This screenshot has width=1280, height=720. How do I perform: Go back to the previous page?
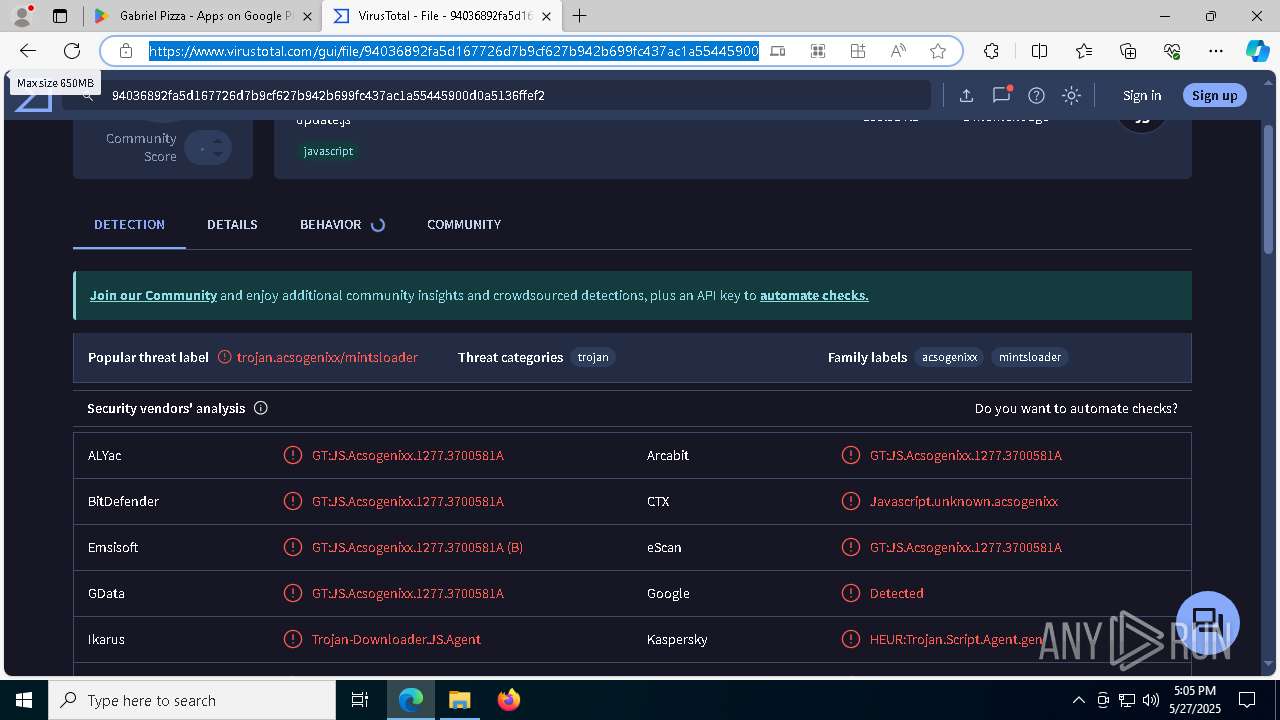pyautogui.click(x=28, y=51)
